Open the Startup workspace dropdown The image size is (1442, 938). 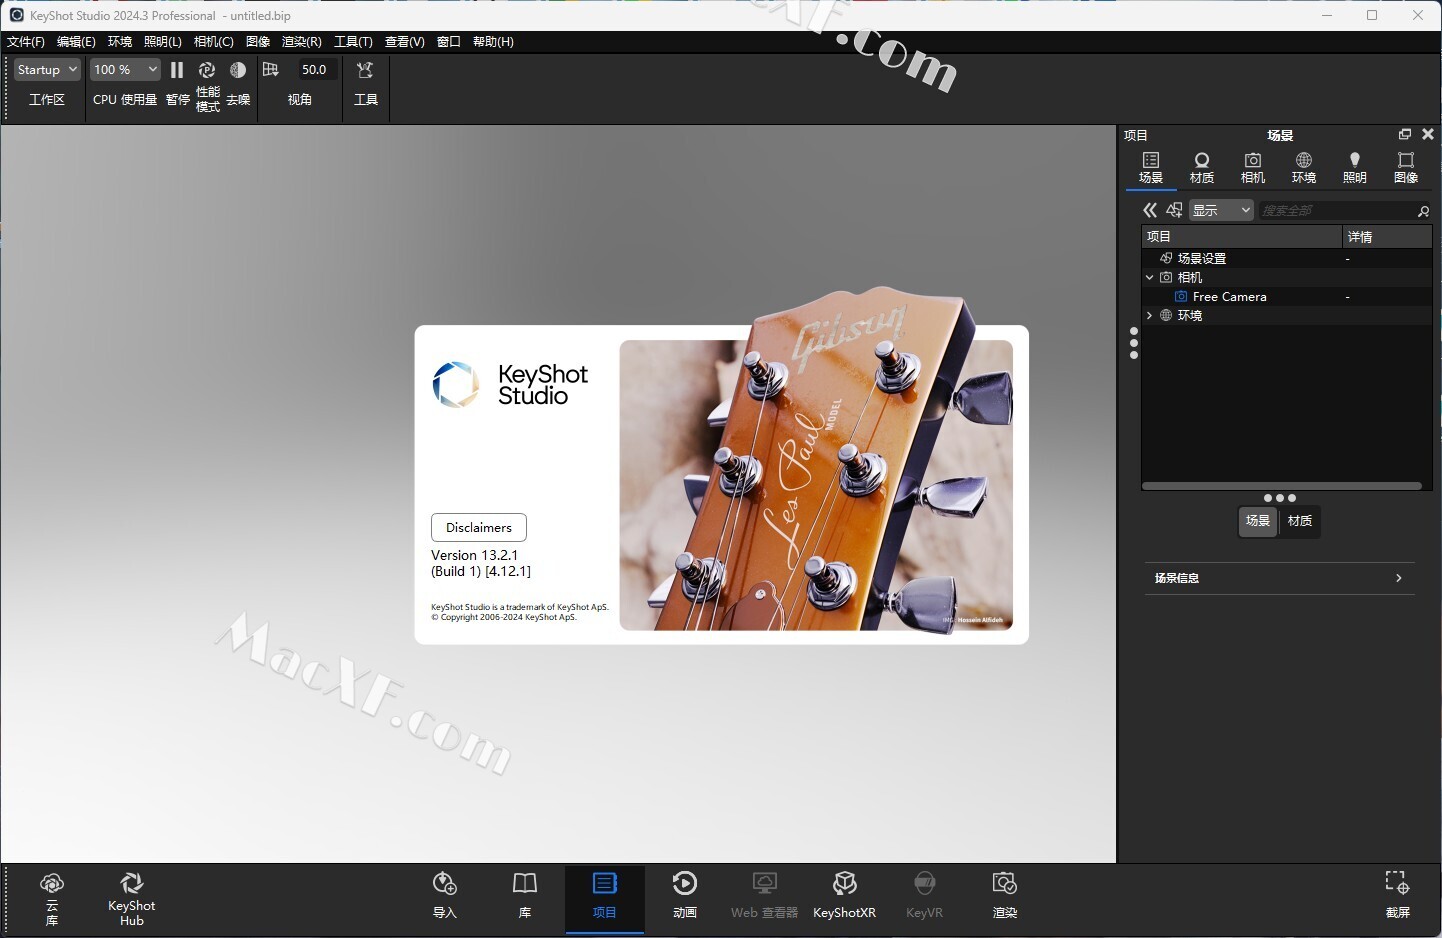[47, 70]
